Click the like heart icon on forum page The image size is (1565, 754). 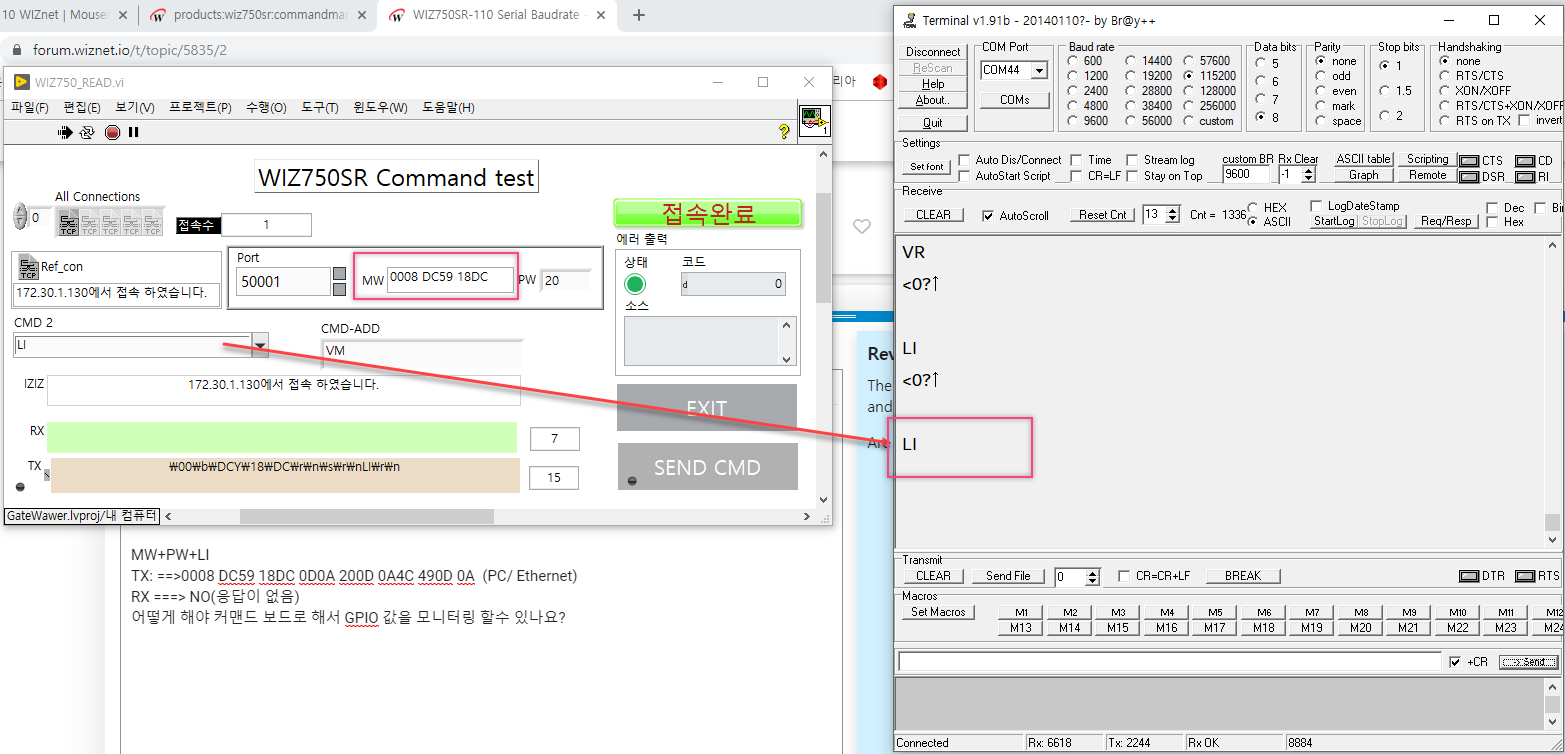click(x=862, y=227)
